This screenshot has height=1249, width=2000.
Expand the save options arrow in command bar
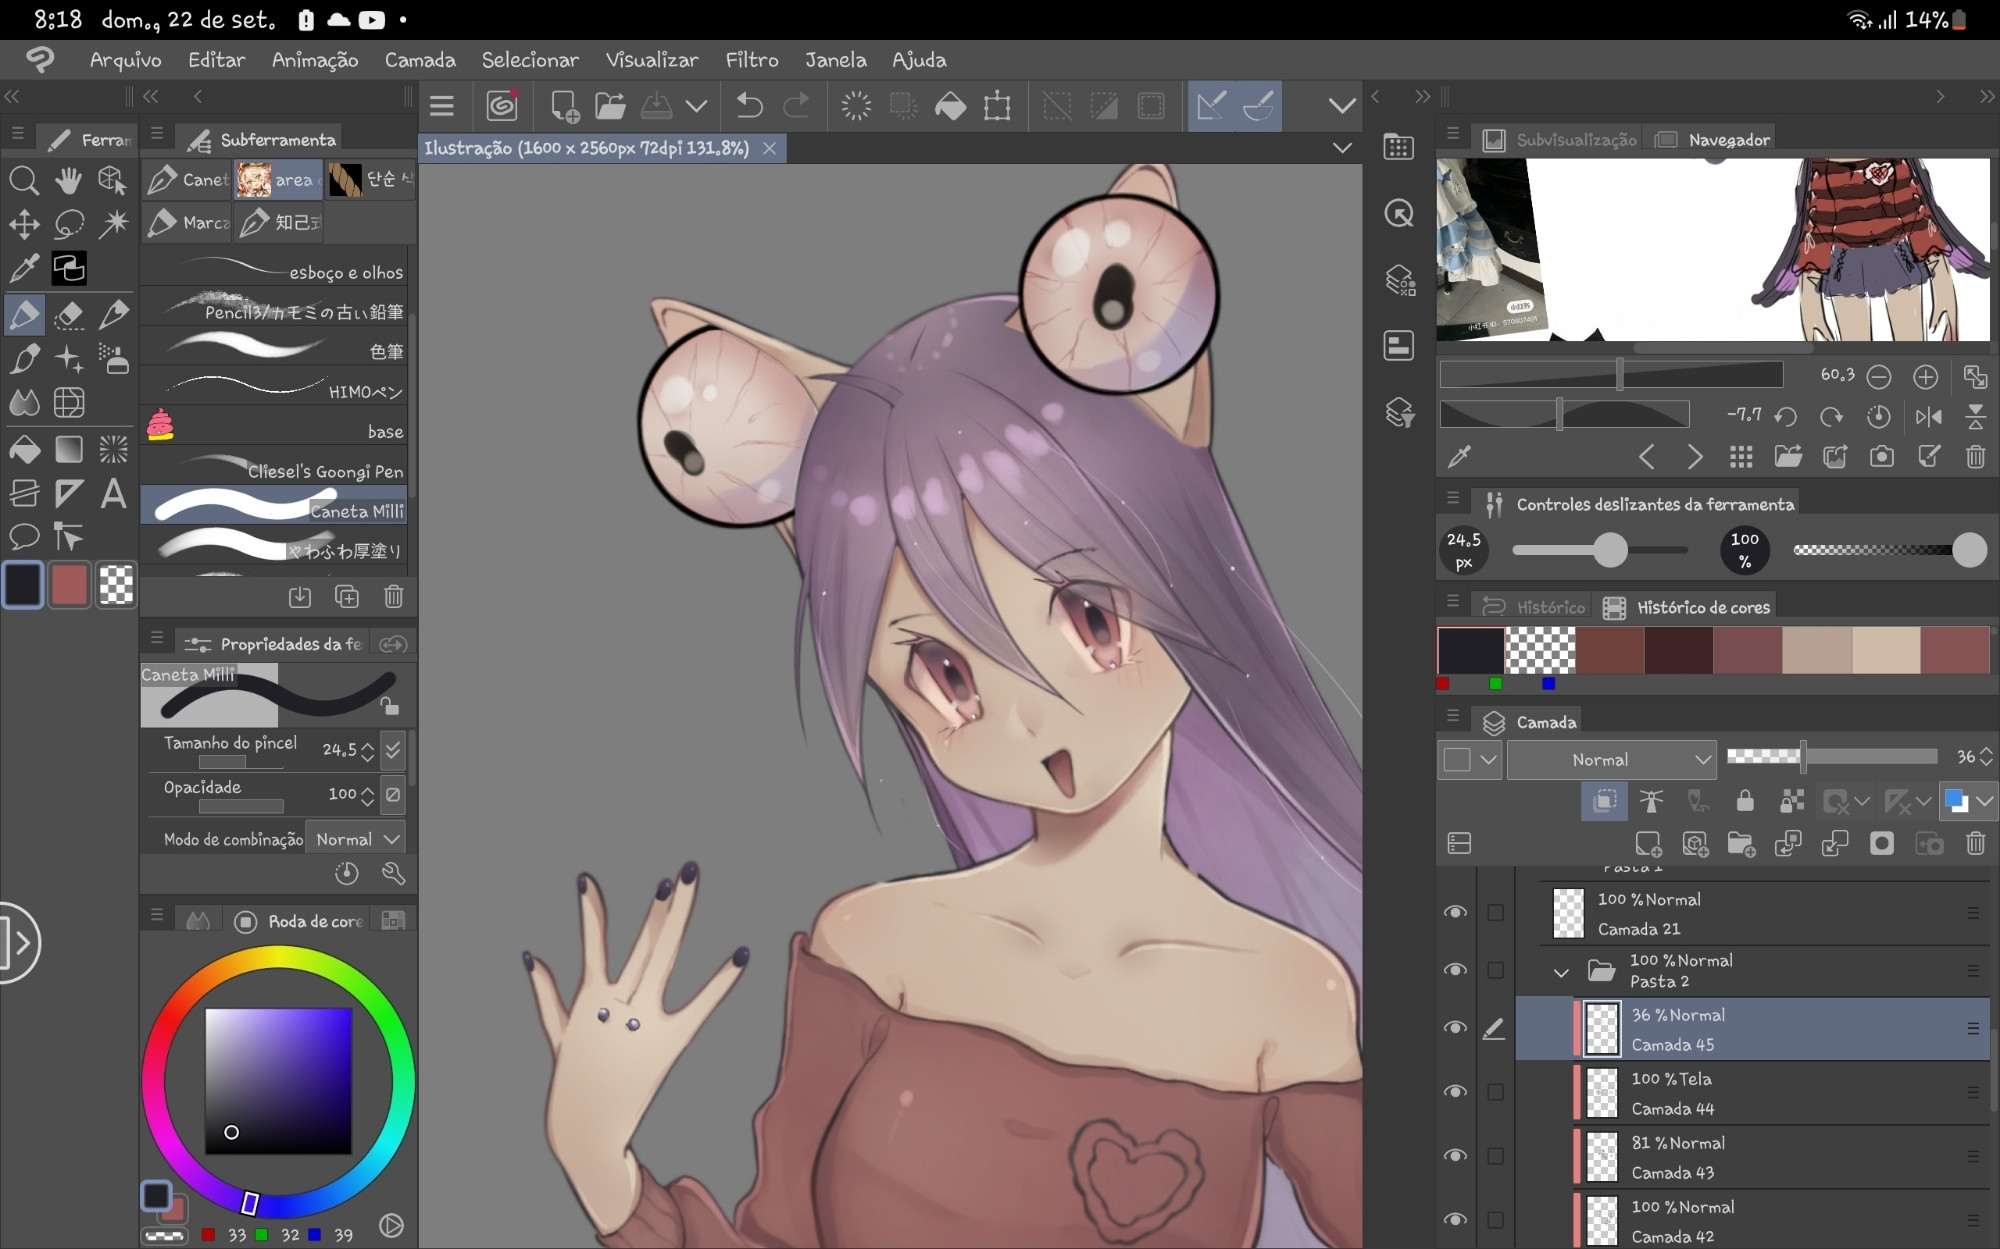[x=696, y=106]
